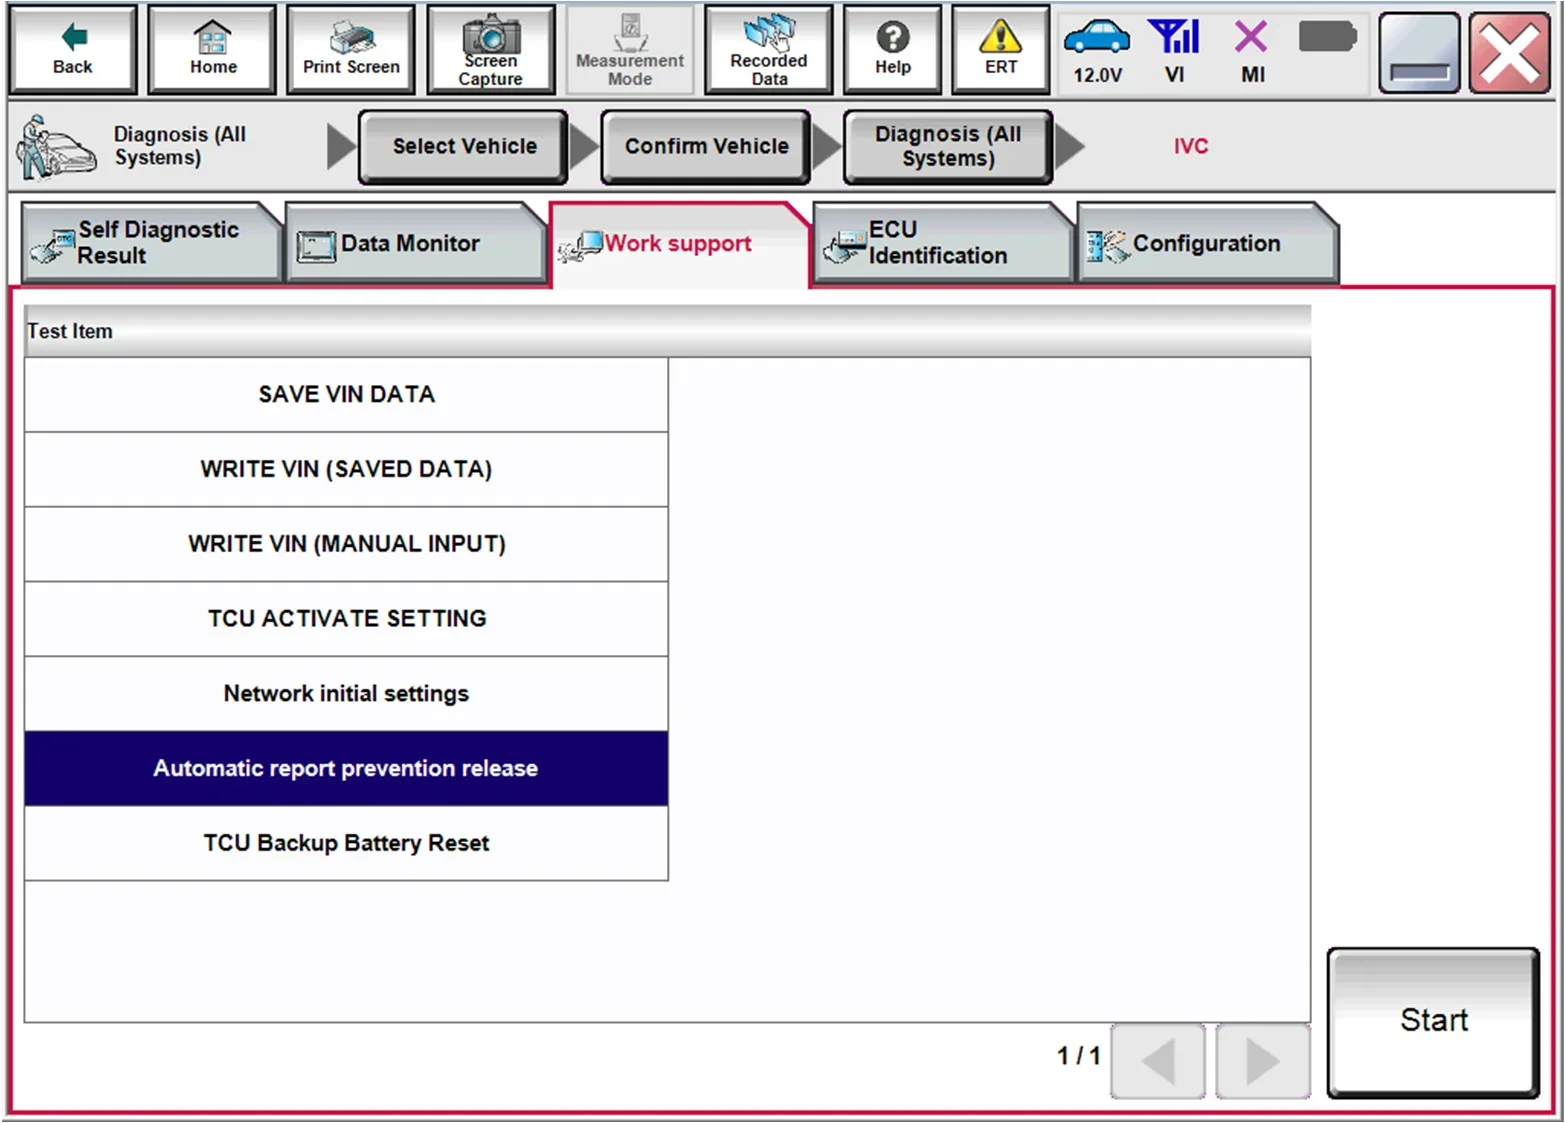
Task: Select the Work support tab
Action: point(678,244)
